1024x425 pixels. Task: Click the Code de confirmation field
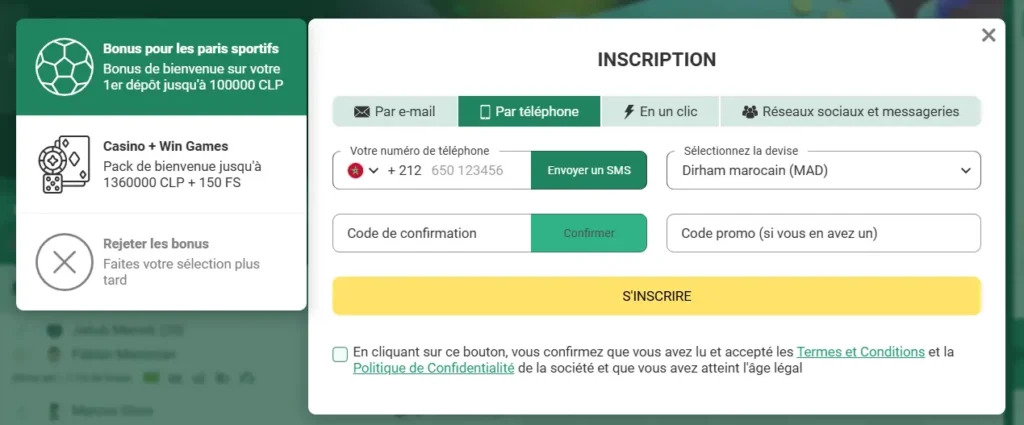point(432,233)
